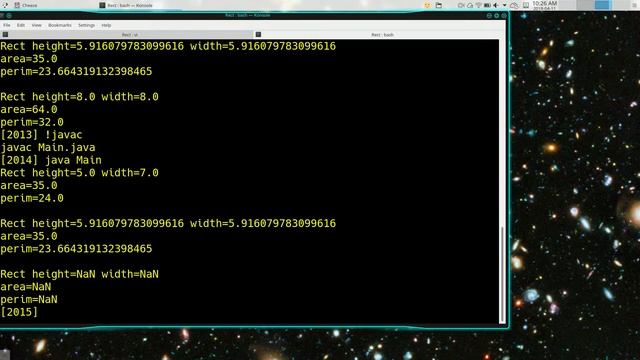Switch to the blue highlighted virtual desktop
The image size is (640, 360).
pyautogui.click(x=602, y=5)
